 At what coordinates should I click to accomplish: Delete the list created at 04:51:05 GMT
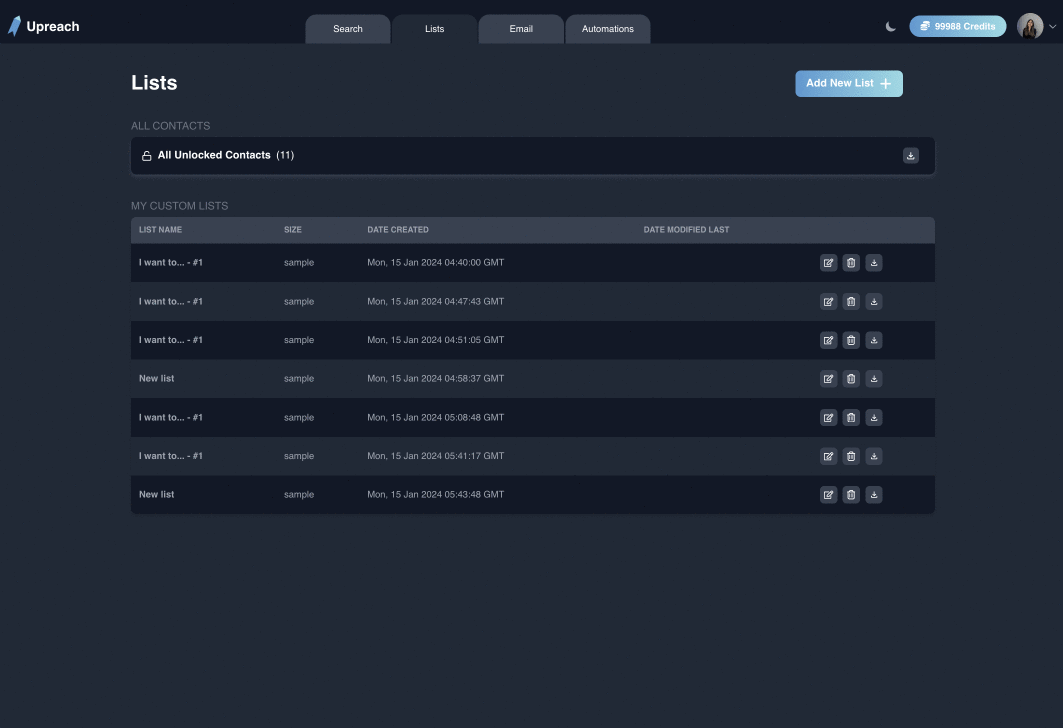coord(851,340)
